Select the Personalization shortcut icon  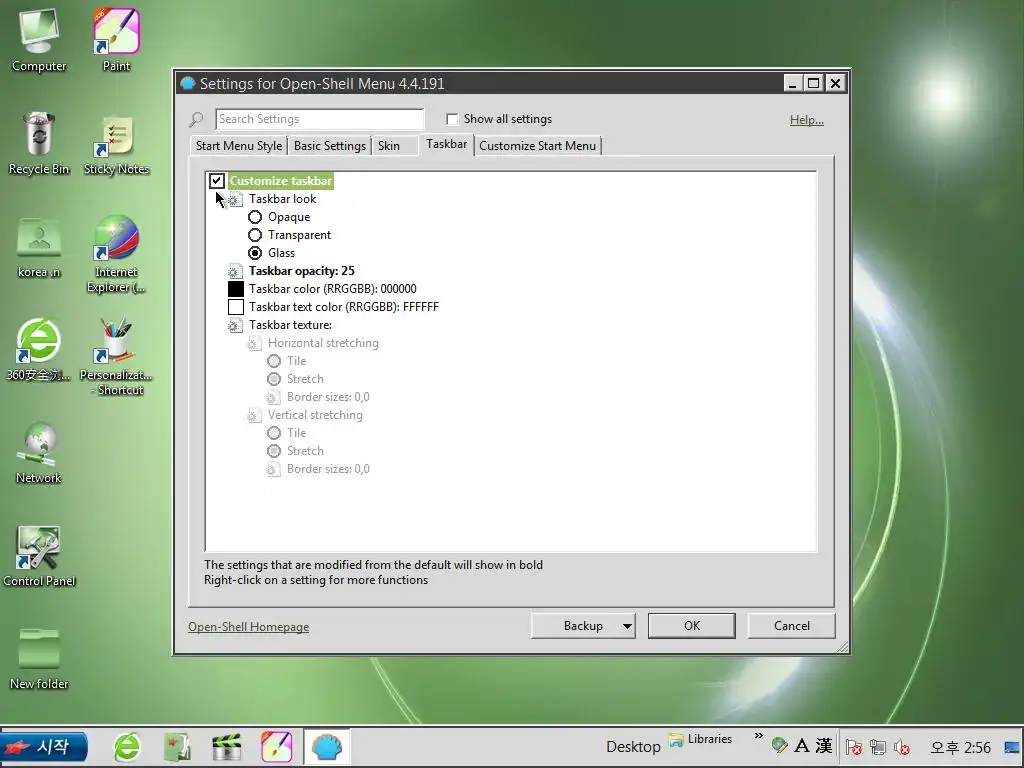(116, 357)
